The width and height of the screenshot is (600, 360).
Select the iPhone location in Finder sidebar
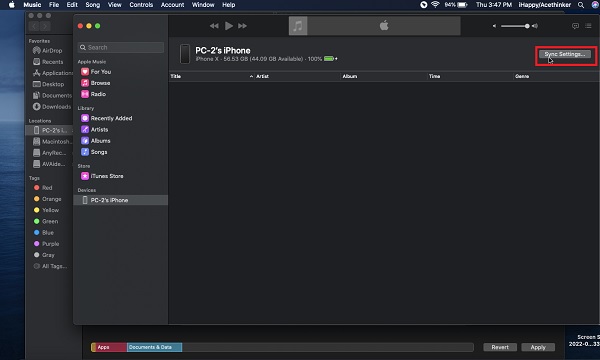[x=49, y=130]
